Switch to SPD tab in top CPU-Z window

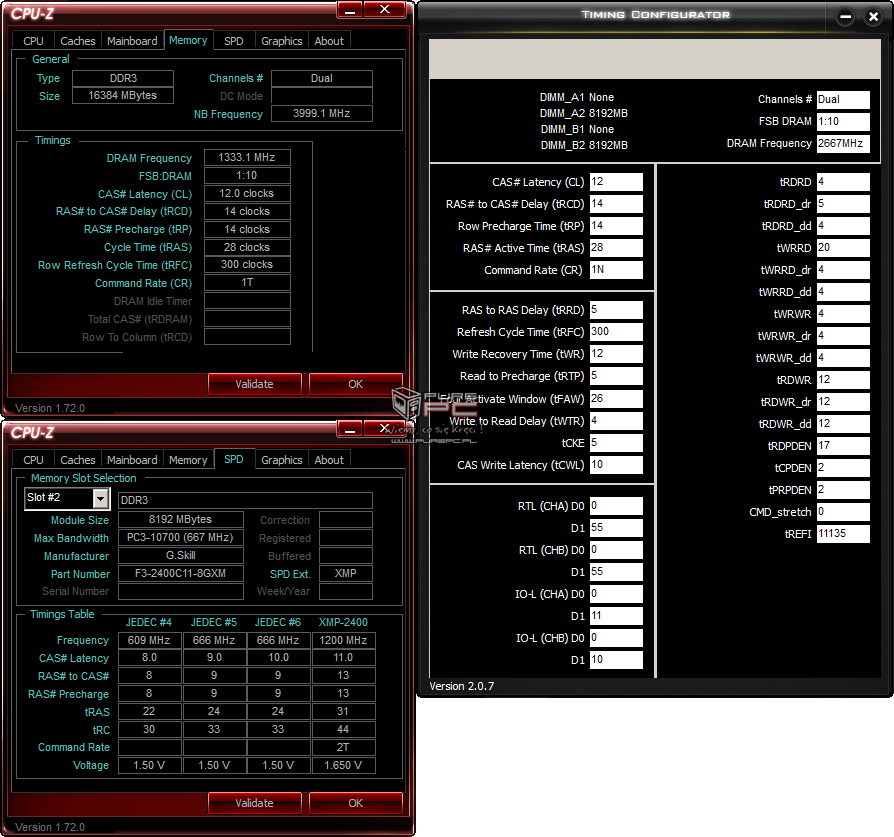point(233,41)
